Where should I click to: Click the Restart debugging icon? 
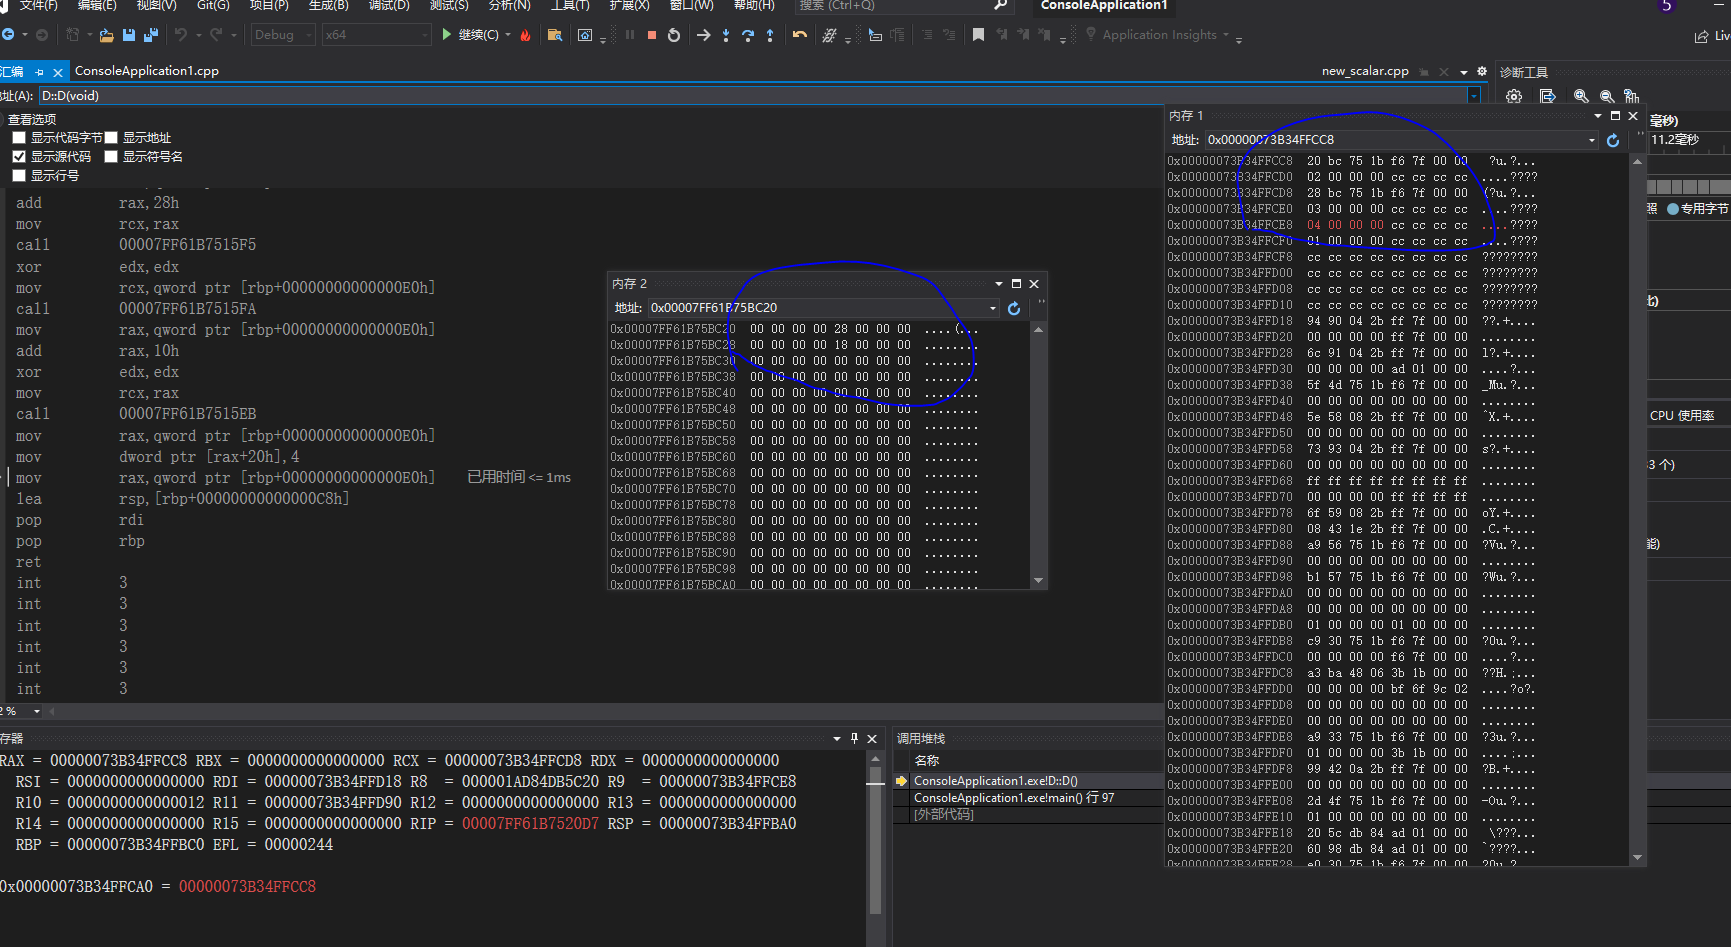coord(674,35)
